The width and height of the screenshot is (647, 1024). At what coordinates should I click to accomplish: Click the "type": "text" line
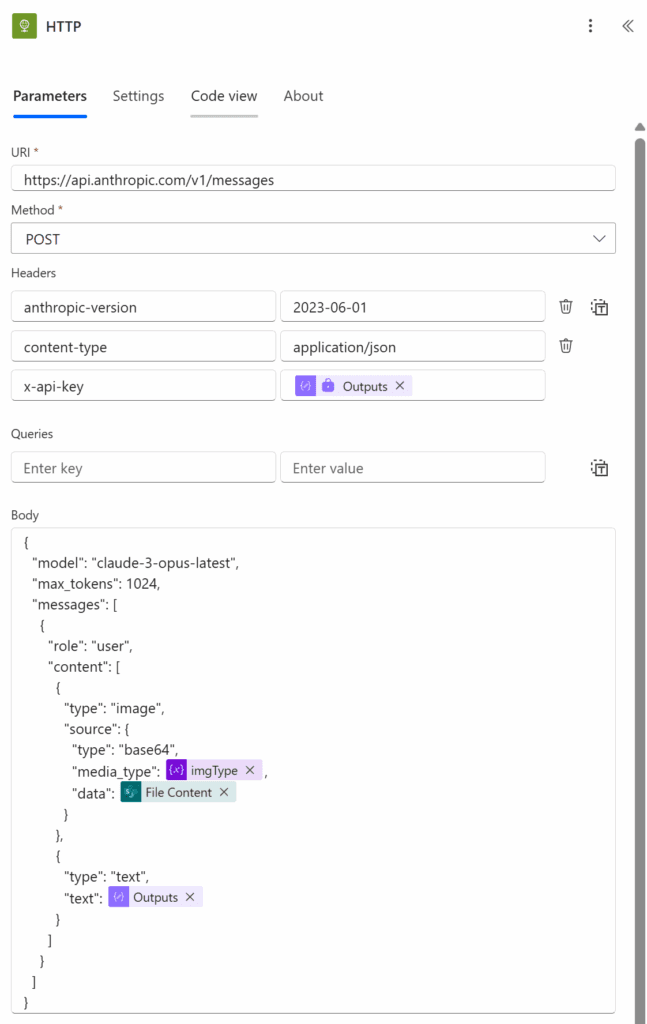click(x=106, y=876)
